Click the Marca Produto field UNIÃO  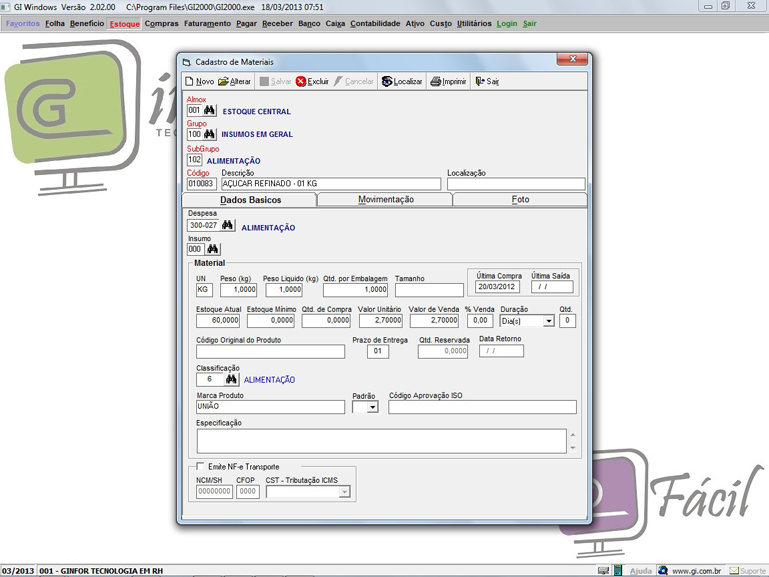coord(270,407)
